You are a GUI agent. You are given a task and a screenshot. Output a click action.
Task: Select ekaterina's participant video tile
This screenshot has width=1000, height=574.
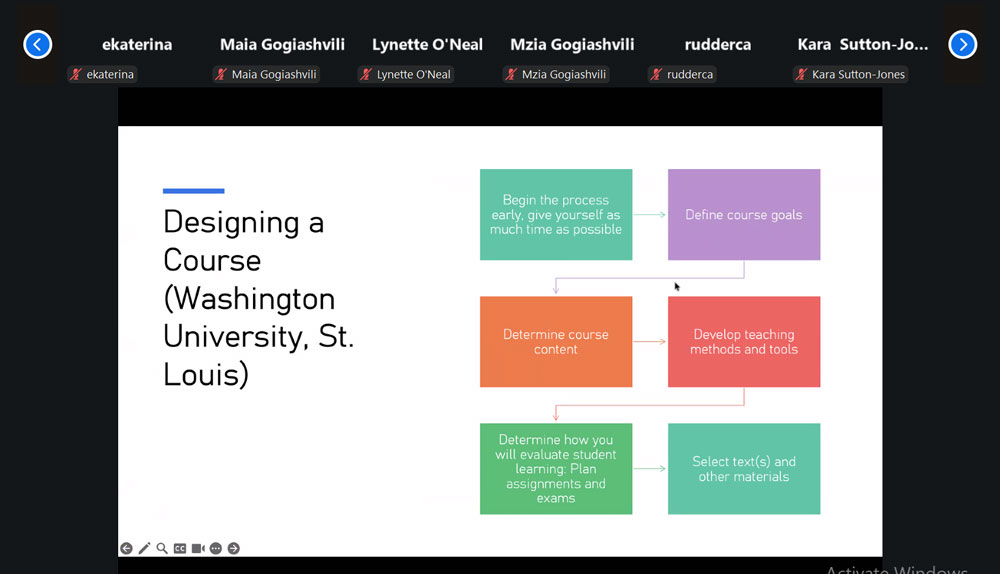click(x=137, y=44)
